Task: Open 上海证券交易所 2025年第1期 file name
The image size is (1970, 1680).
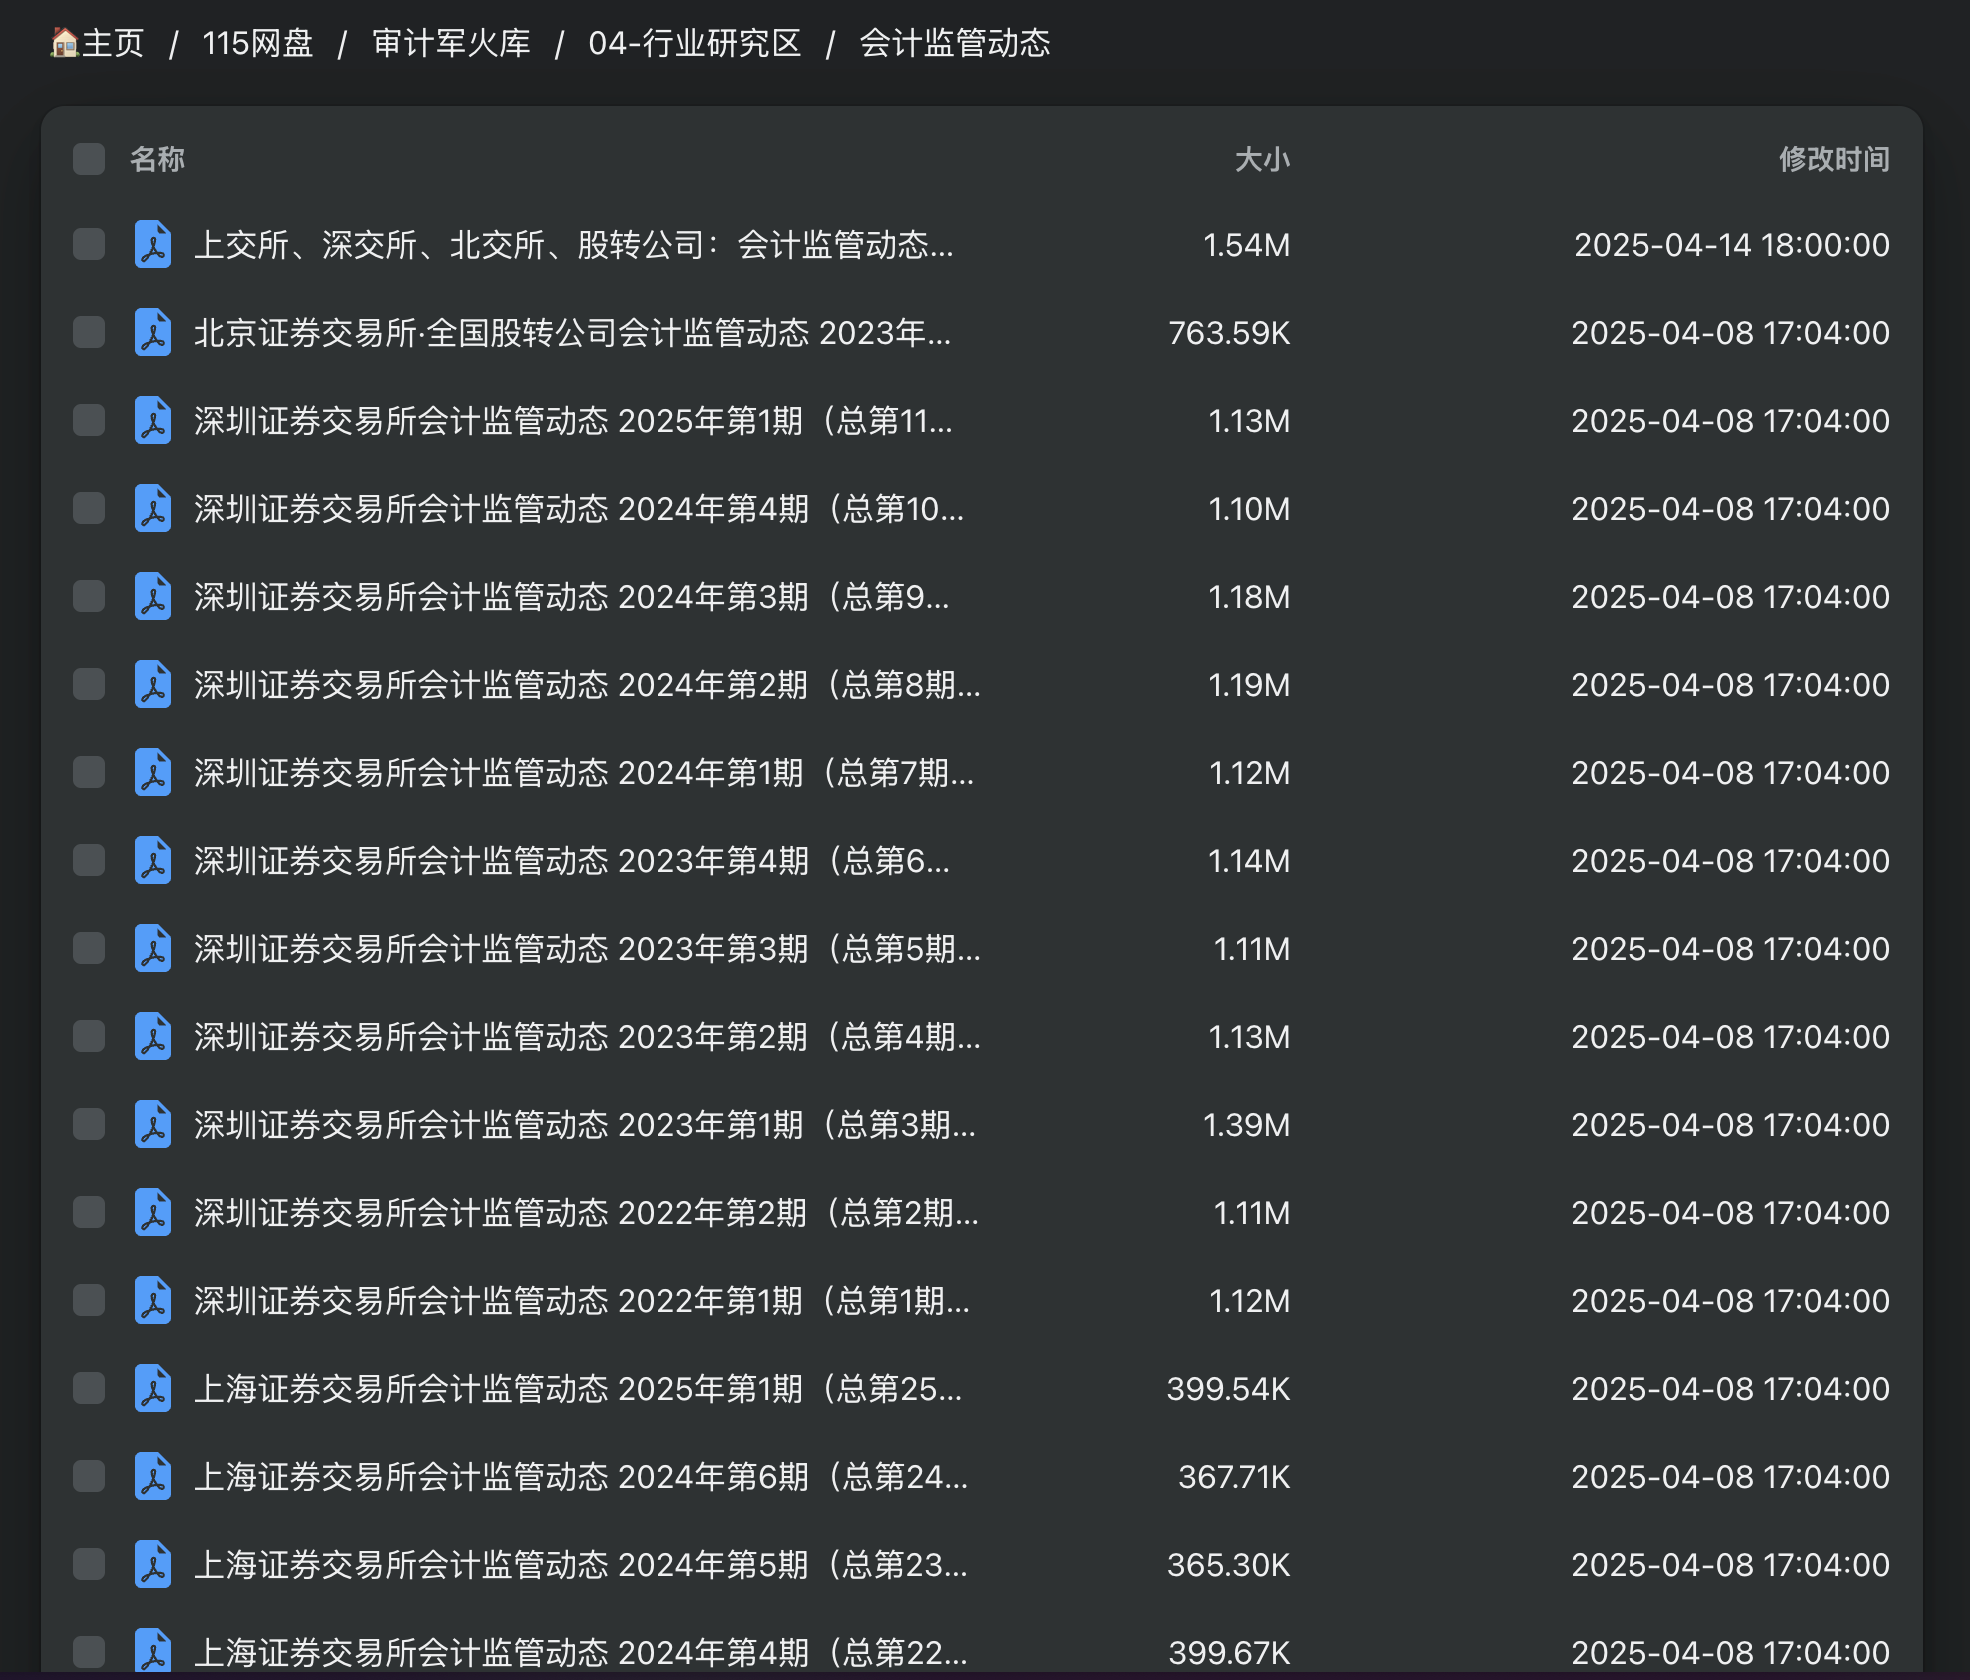Action: point(578,1389)
